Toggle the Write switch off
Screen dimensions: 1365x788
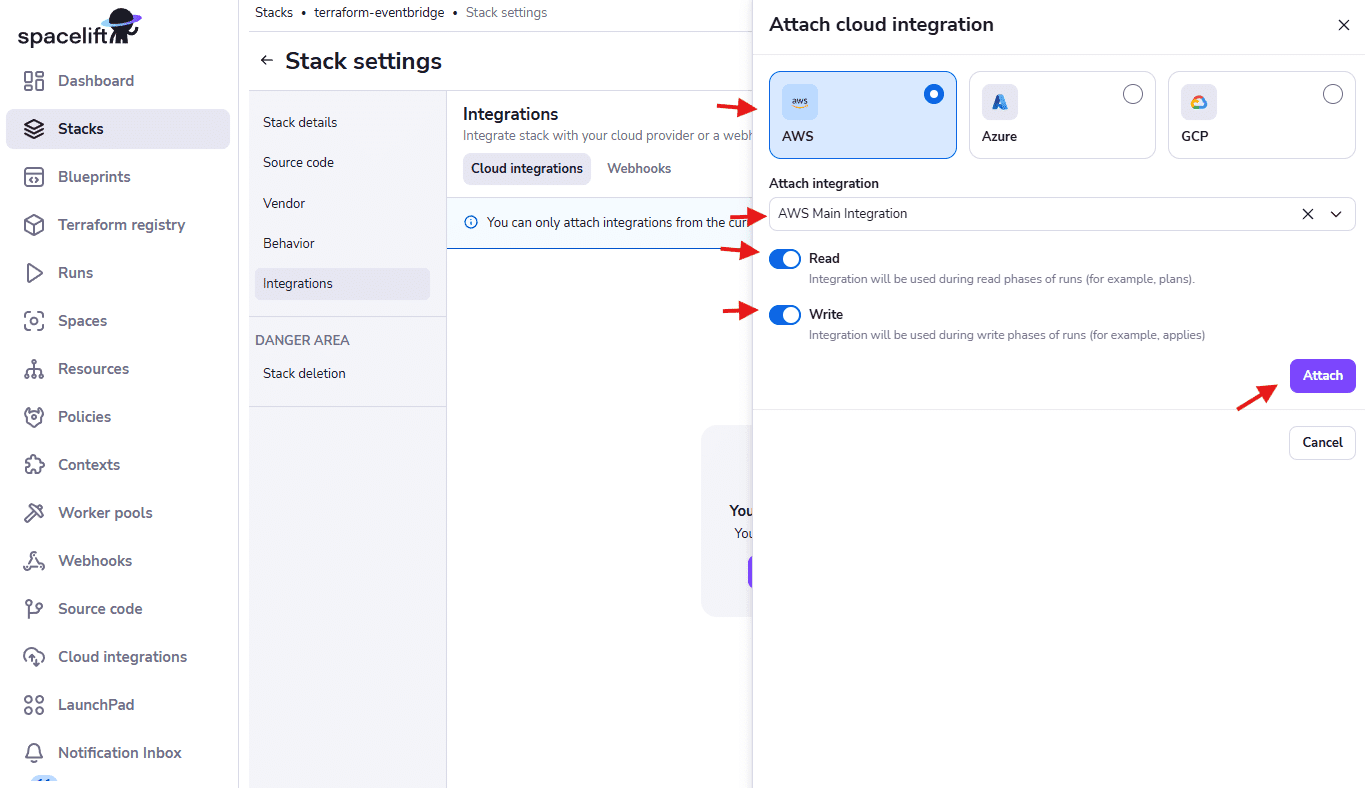point(785,315)
